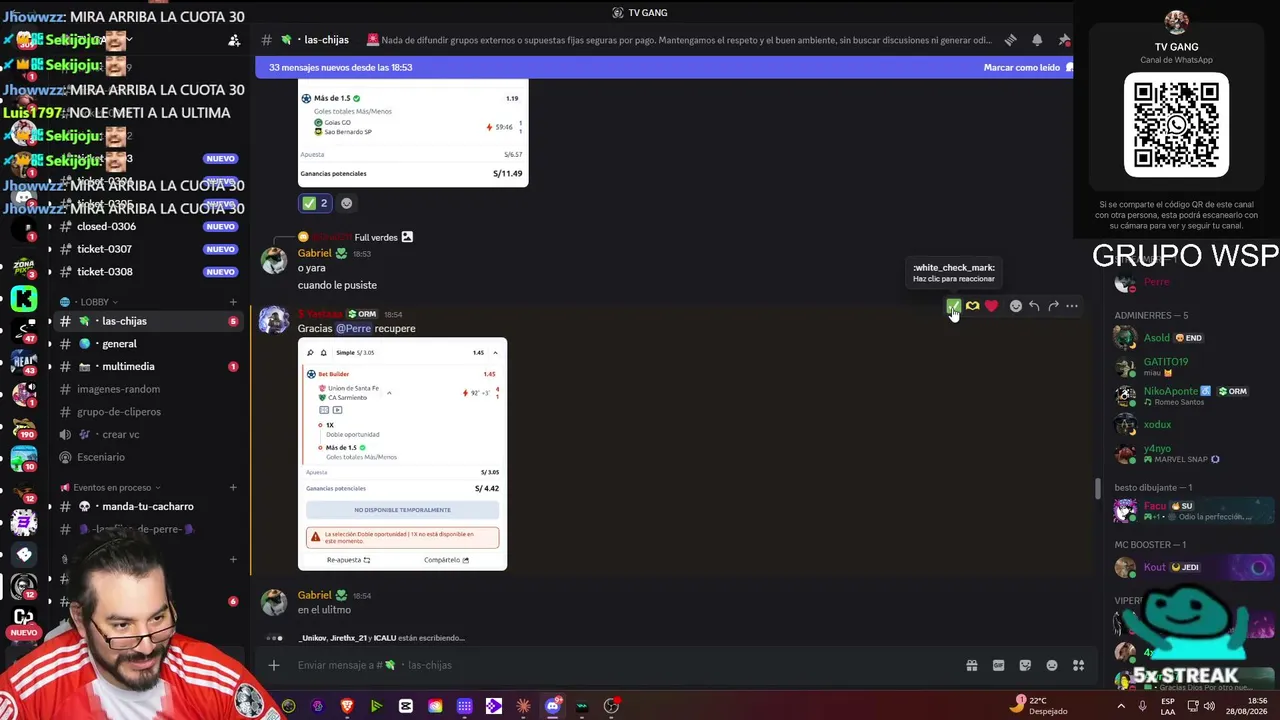1280x720 pixels.
Task: Open emoji reaction picker in message toolbar
Action: [x=1015, y=306]
